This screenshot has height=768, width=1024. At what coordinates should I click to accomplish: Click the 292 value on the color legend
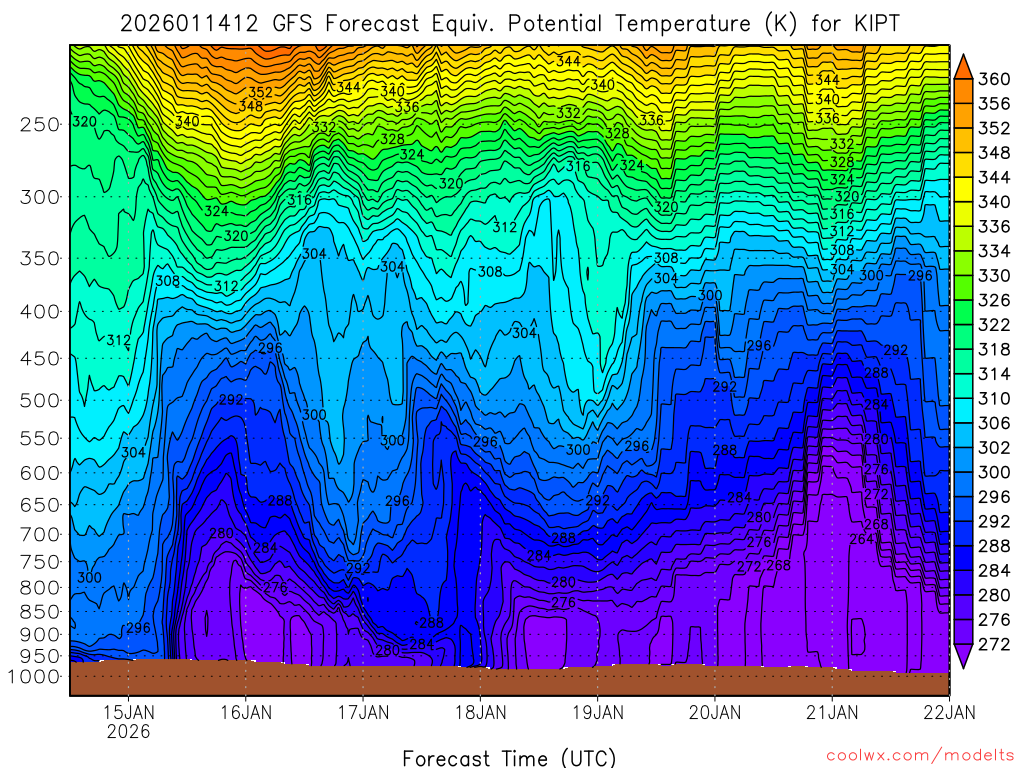(x=994, y=522)
